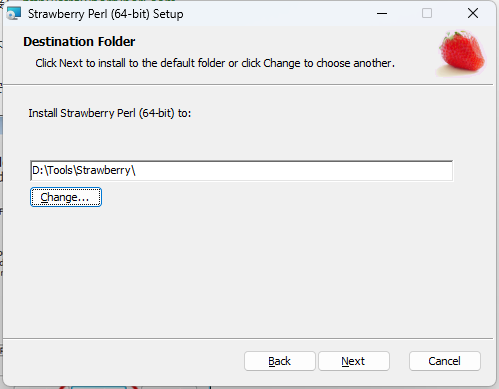Click the "Install Strawberry Perl (64-bit) to:" label
This screenshot has width=499, height=389.
(x=110, y=113)
